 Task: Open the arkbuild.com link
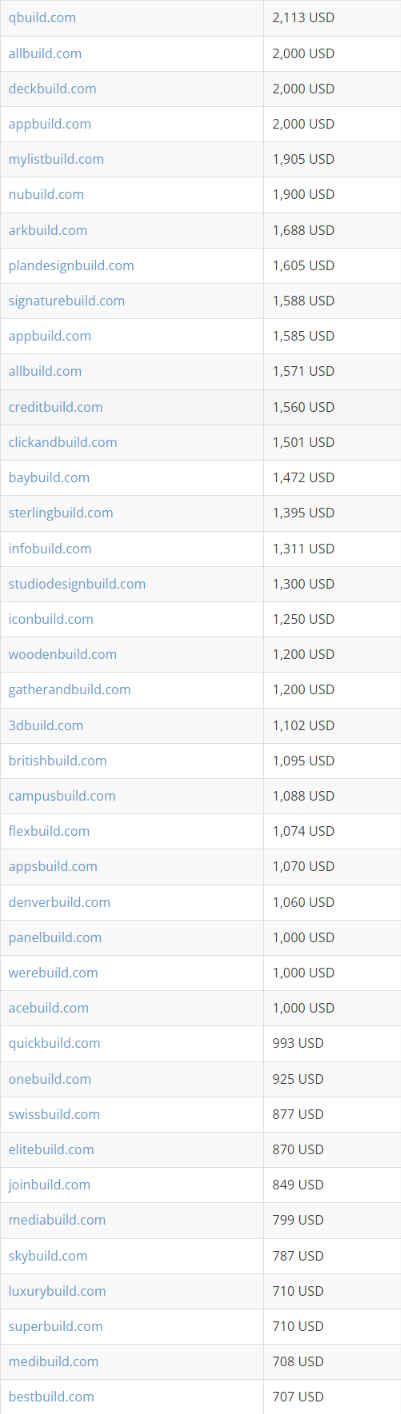[x=48, y=230]
